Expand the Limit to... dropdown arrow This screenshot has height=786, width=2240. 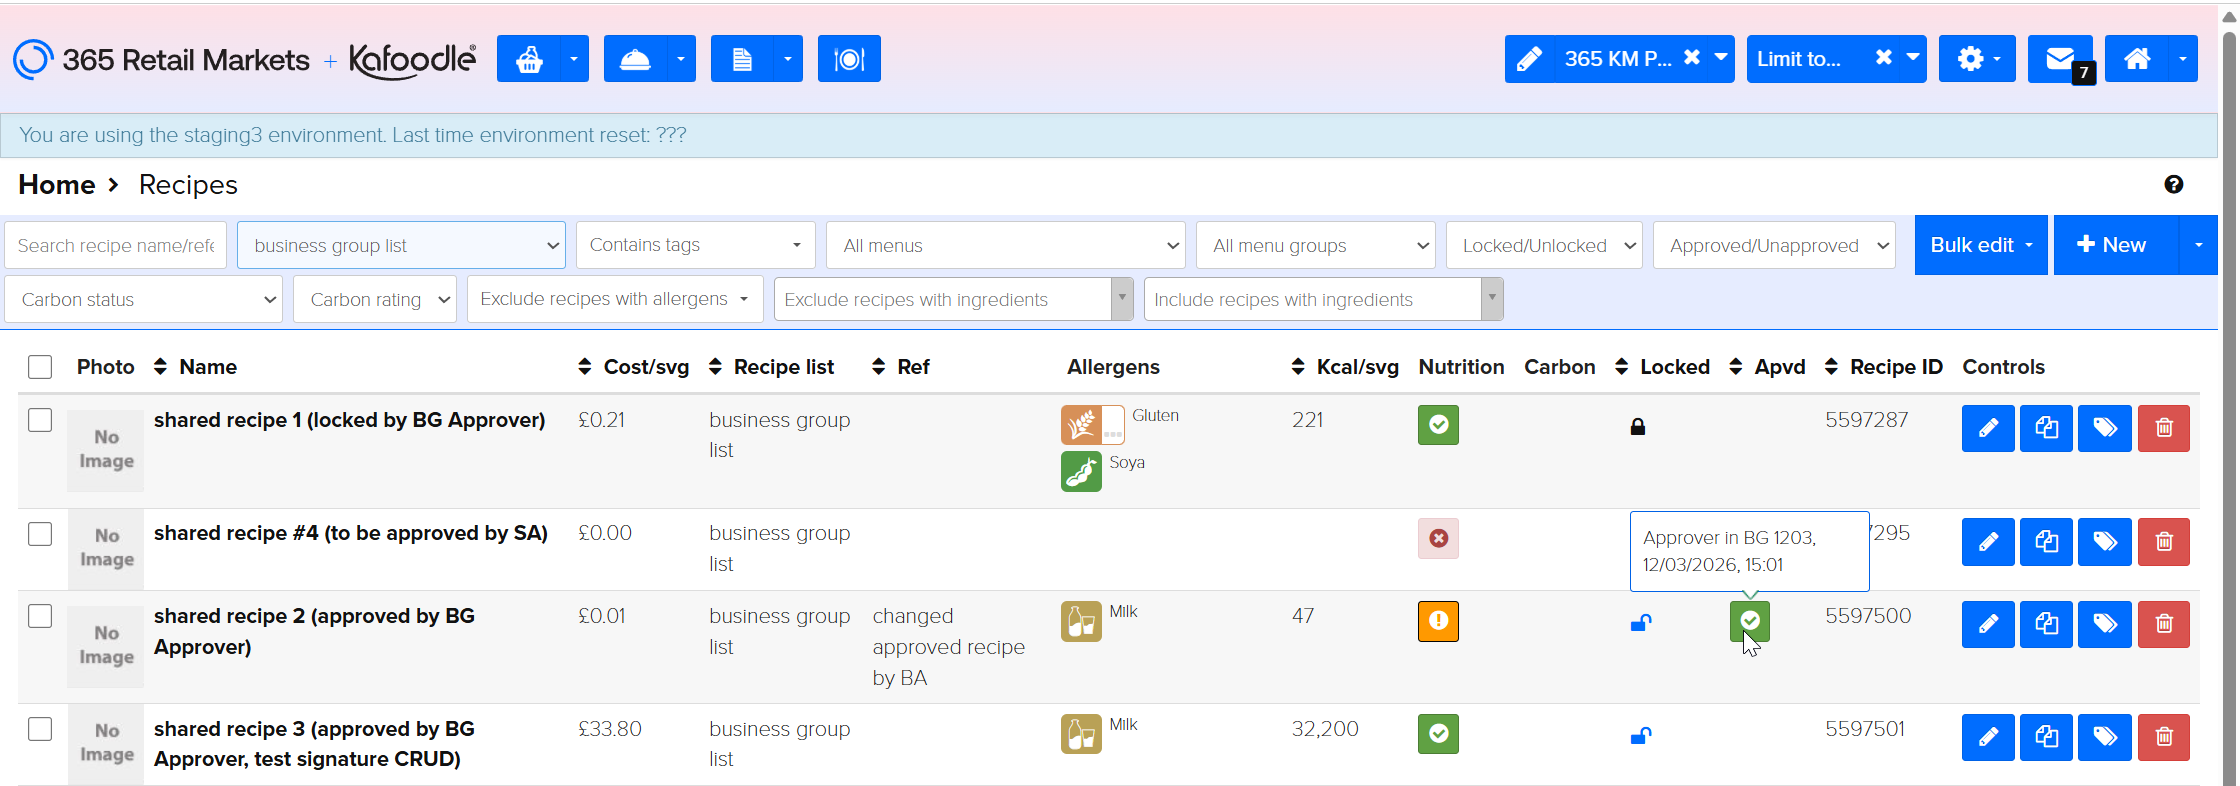pyautogui.click(x=1912, y=57)
